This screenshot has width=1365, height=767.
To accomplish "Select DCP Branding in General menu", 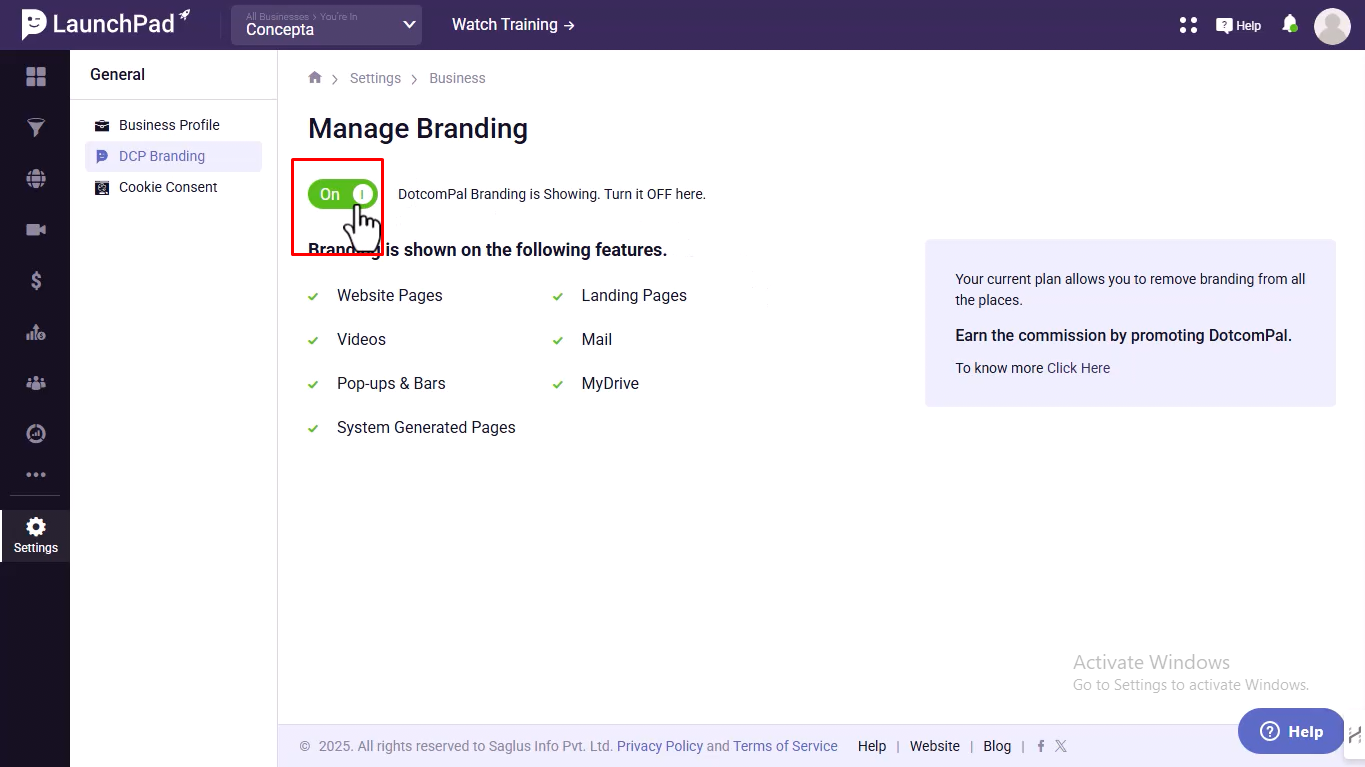I will [x=173, y=156].
